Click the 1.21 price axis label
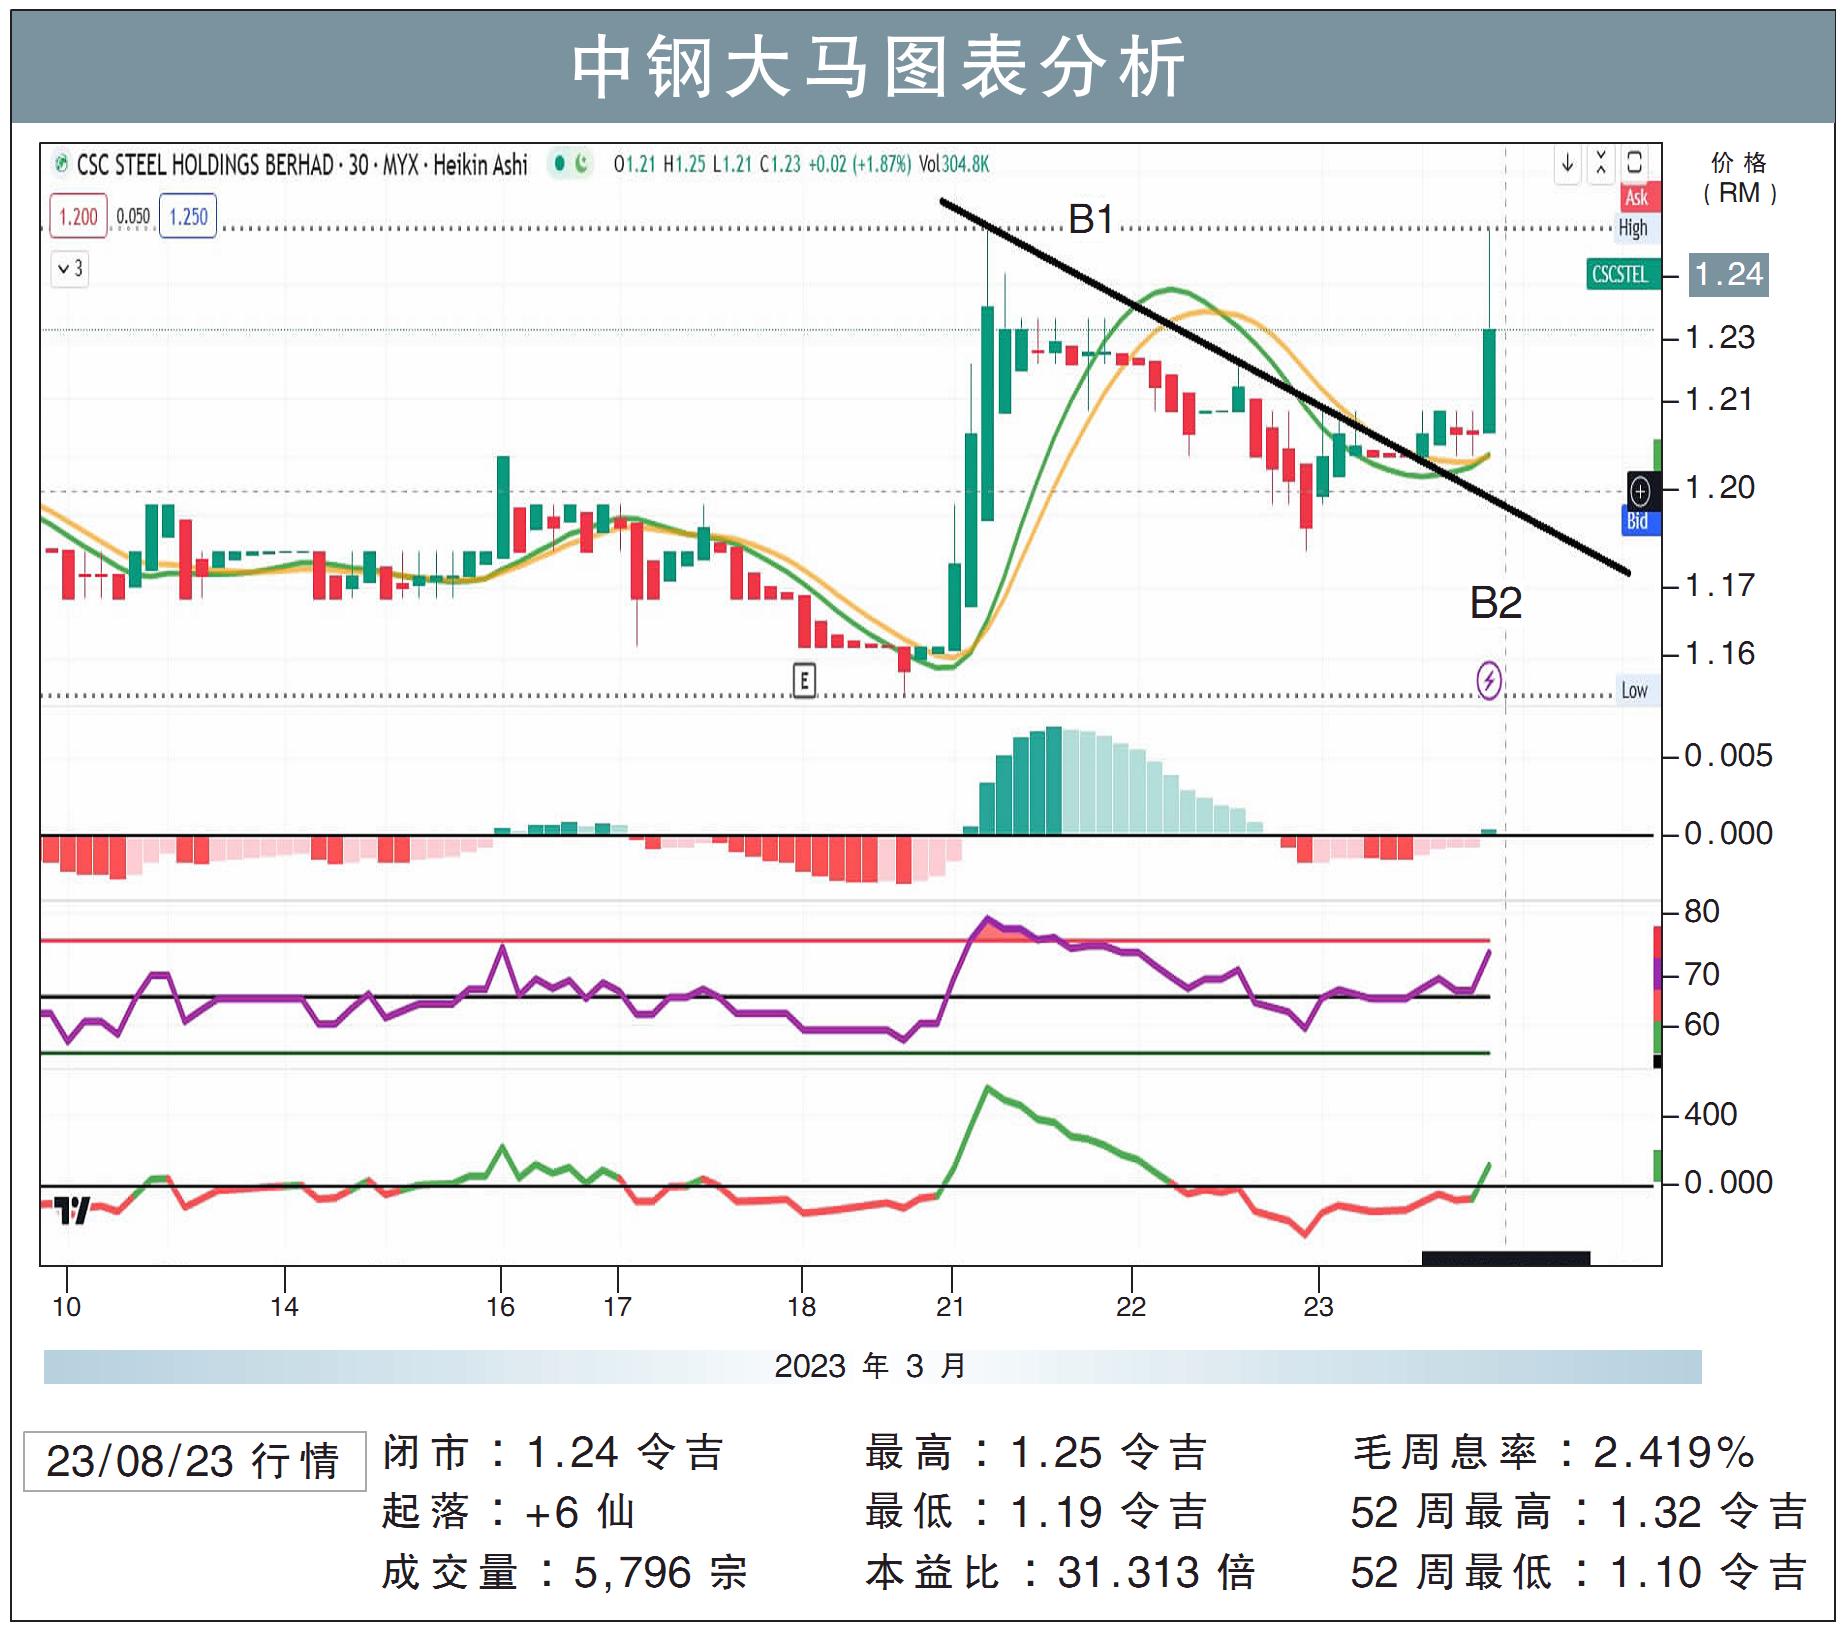1845x1633 pixels. 1720,400
